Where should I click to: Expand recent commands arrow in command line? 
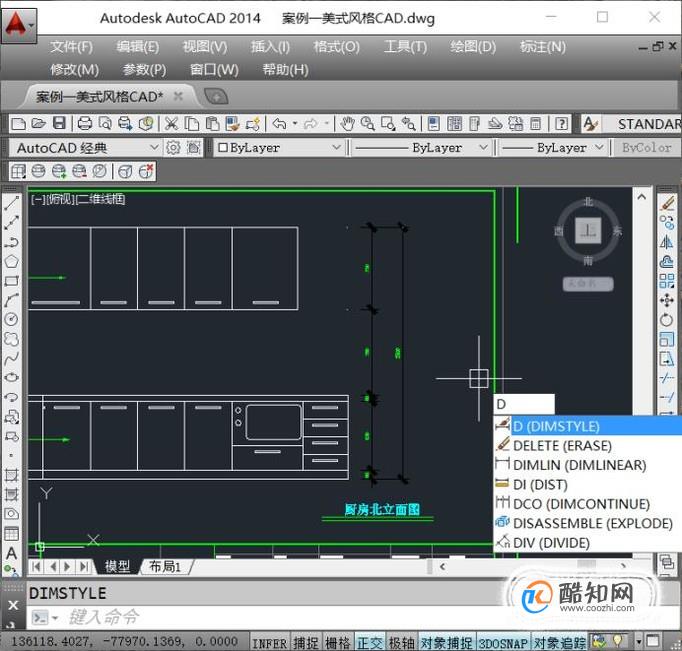55,618
